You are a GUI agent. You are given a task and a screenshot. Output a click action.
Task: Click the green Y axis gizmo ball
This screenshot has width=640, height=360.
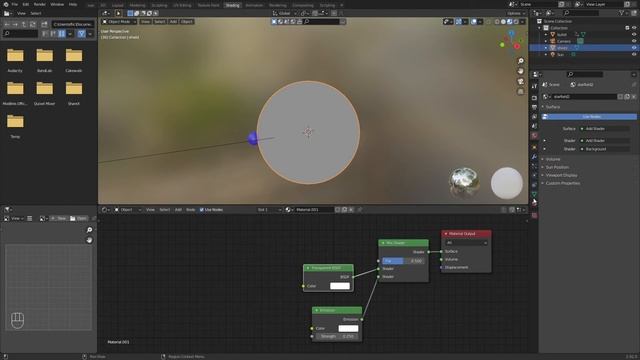502,44
